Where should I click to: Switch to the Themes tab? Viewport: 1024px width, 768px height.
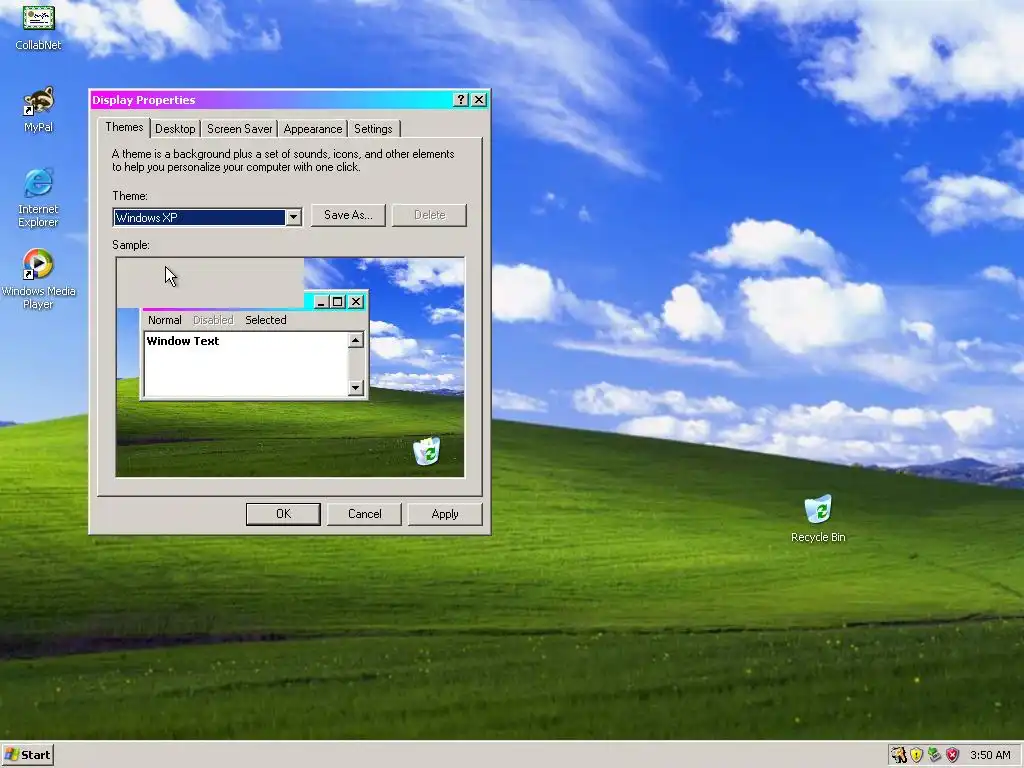click(x=124, y=127)
